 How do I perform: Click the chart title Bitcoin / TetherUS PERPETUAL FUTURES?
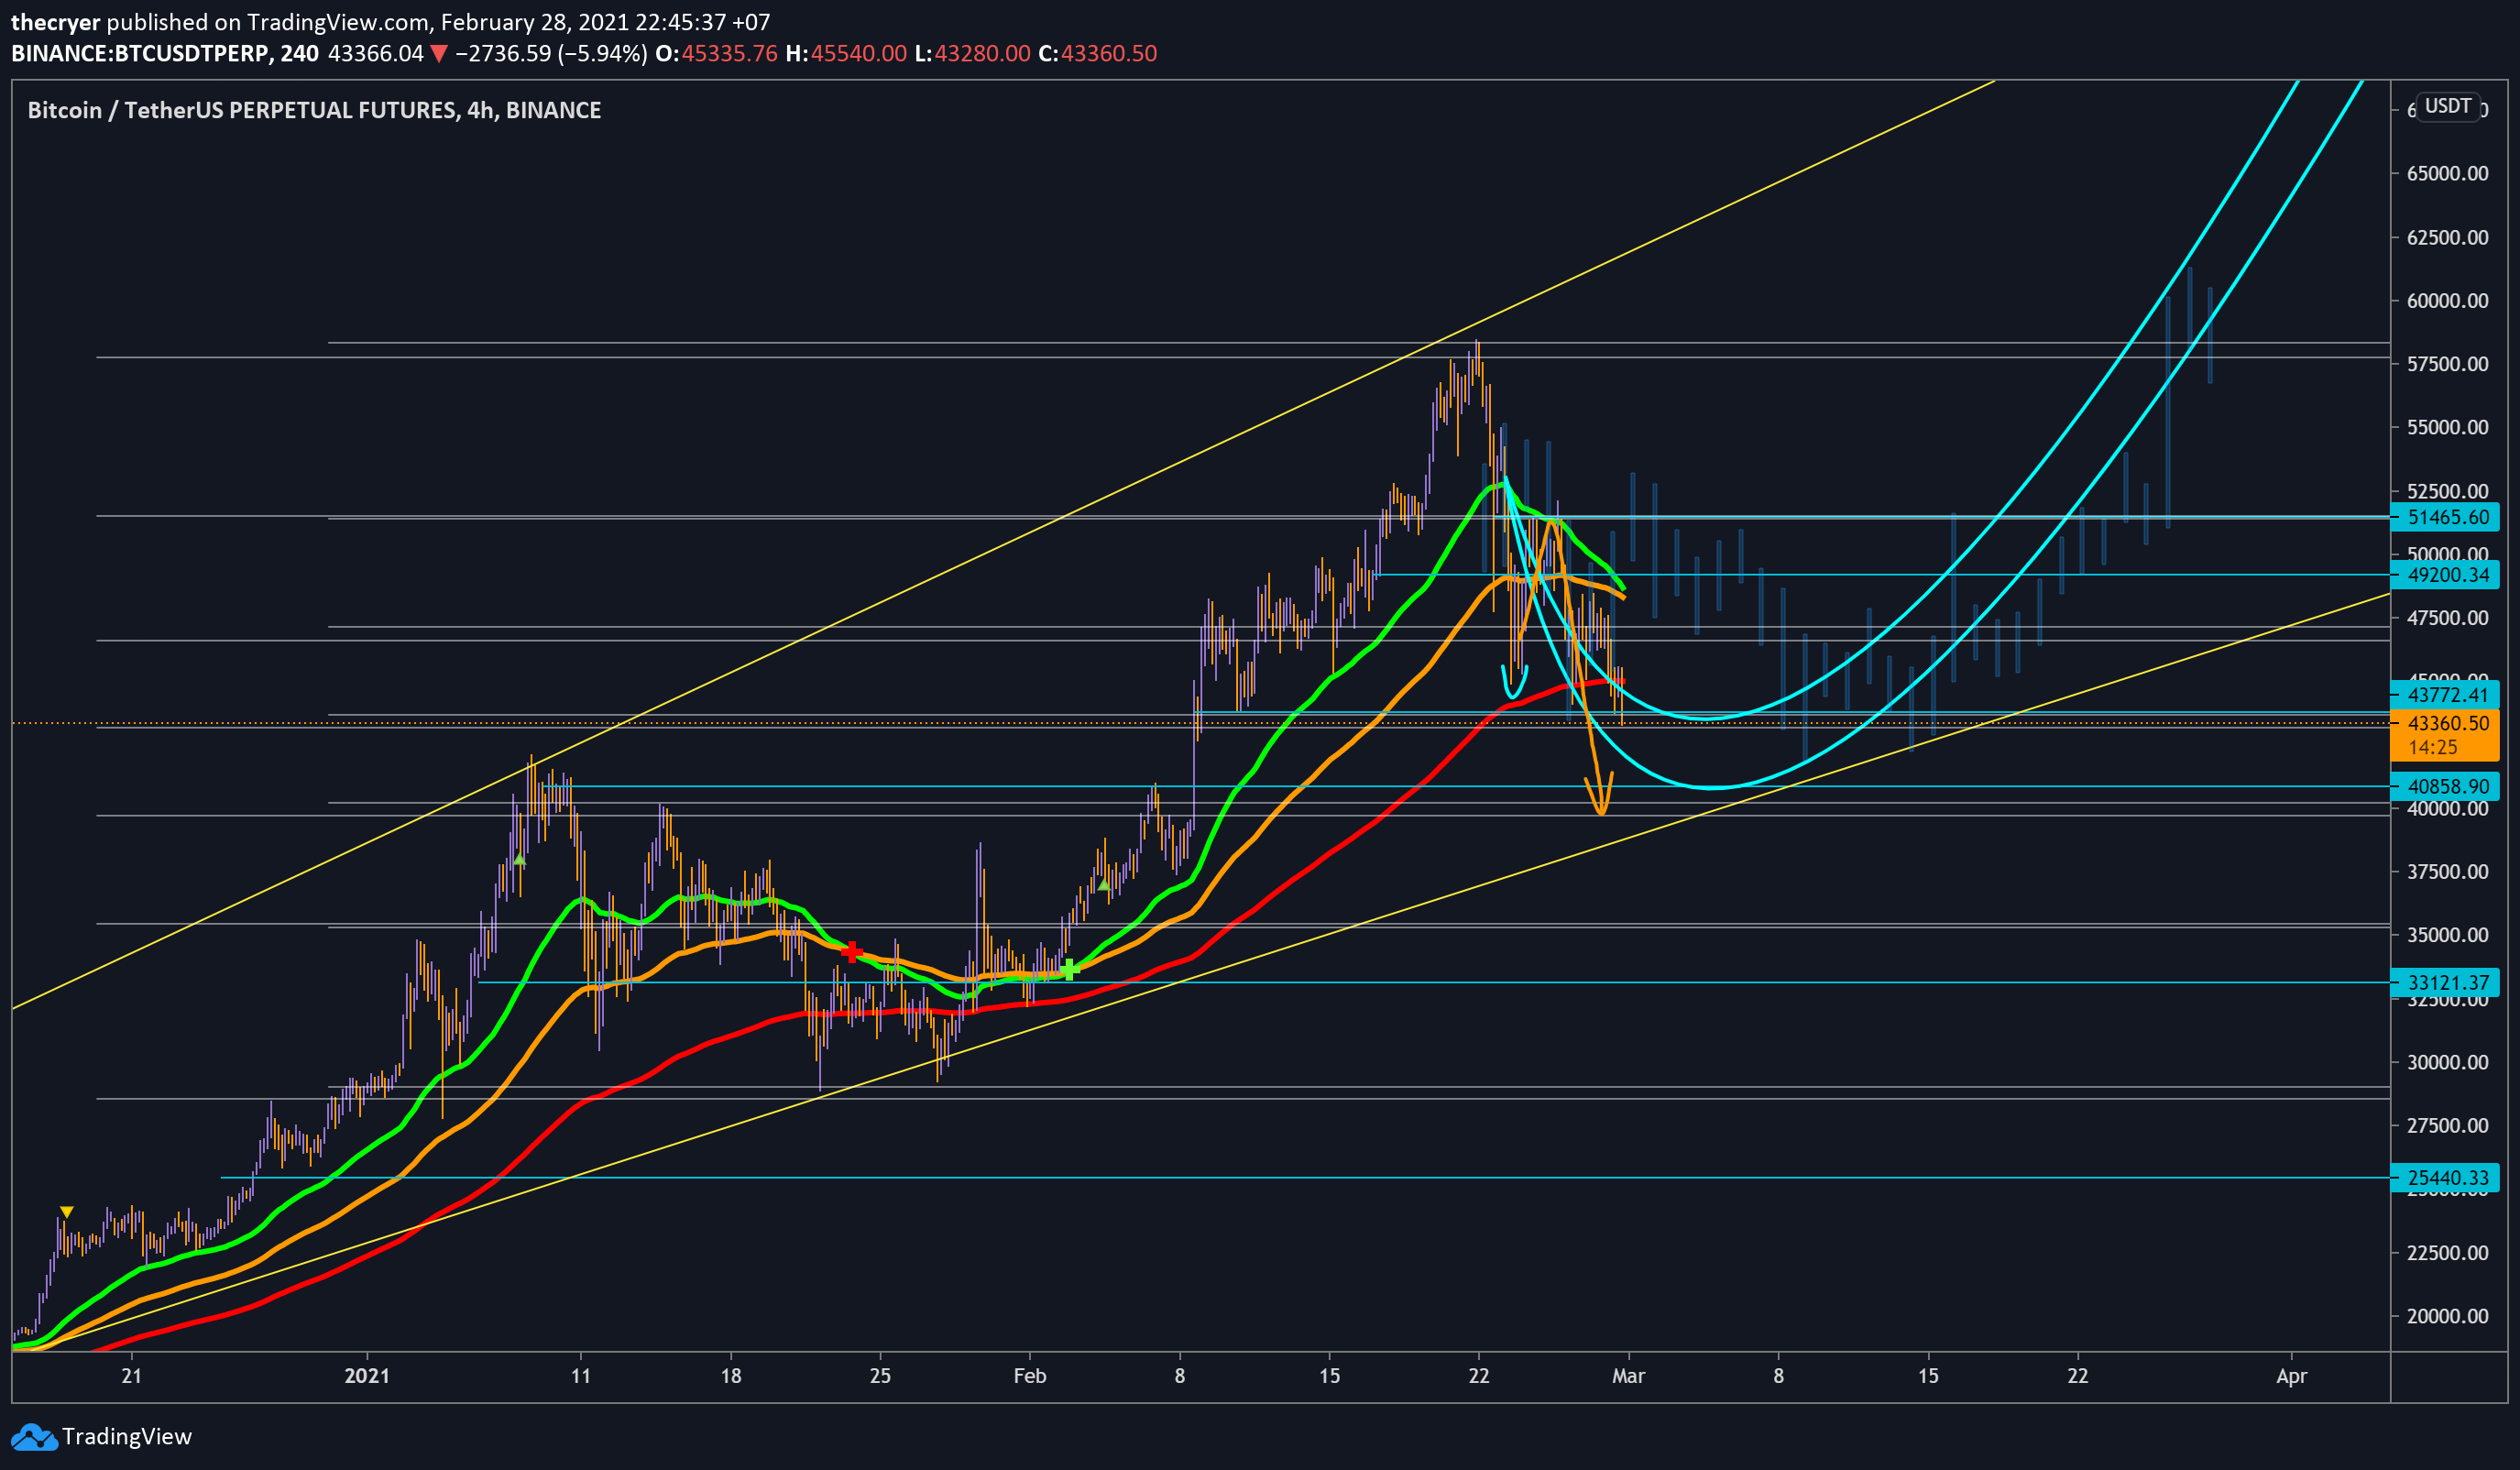[x=314, y=110]
